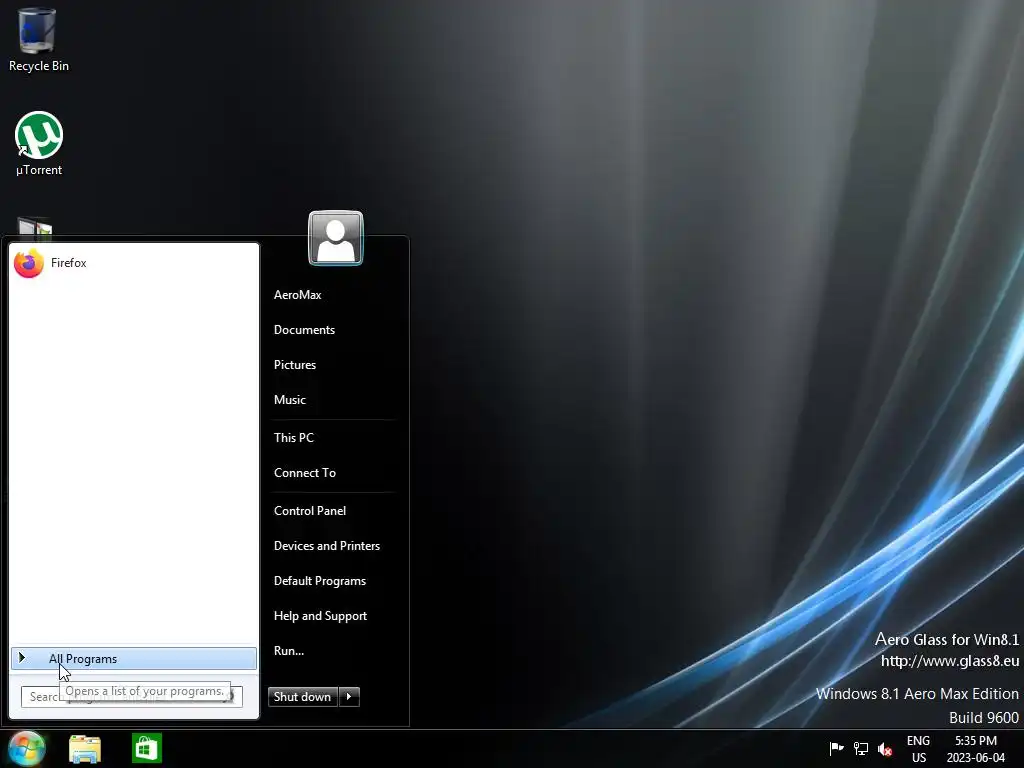1024x768 pixels.
Task: Open the AeroMax user folder
Action: click(298, 295)
